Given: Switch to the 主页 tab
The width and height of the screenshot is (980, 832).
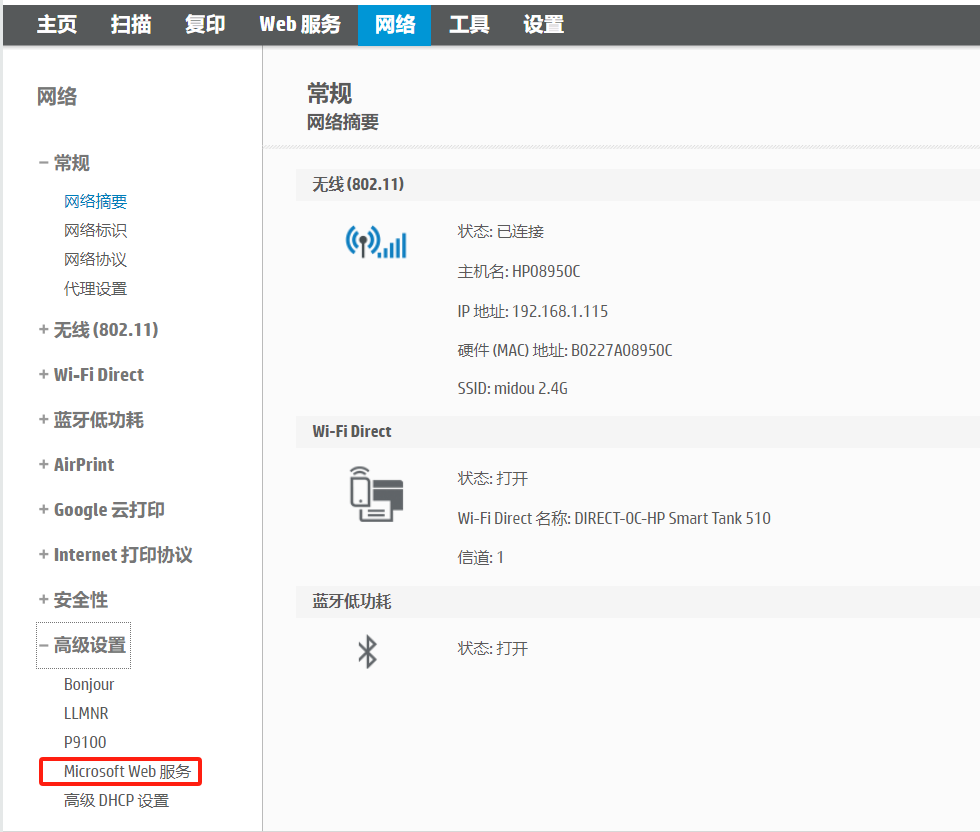Looking at the screenshot, I should pos(56,24).
